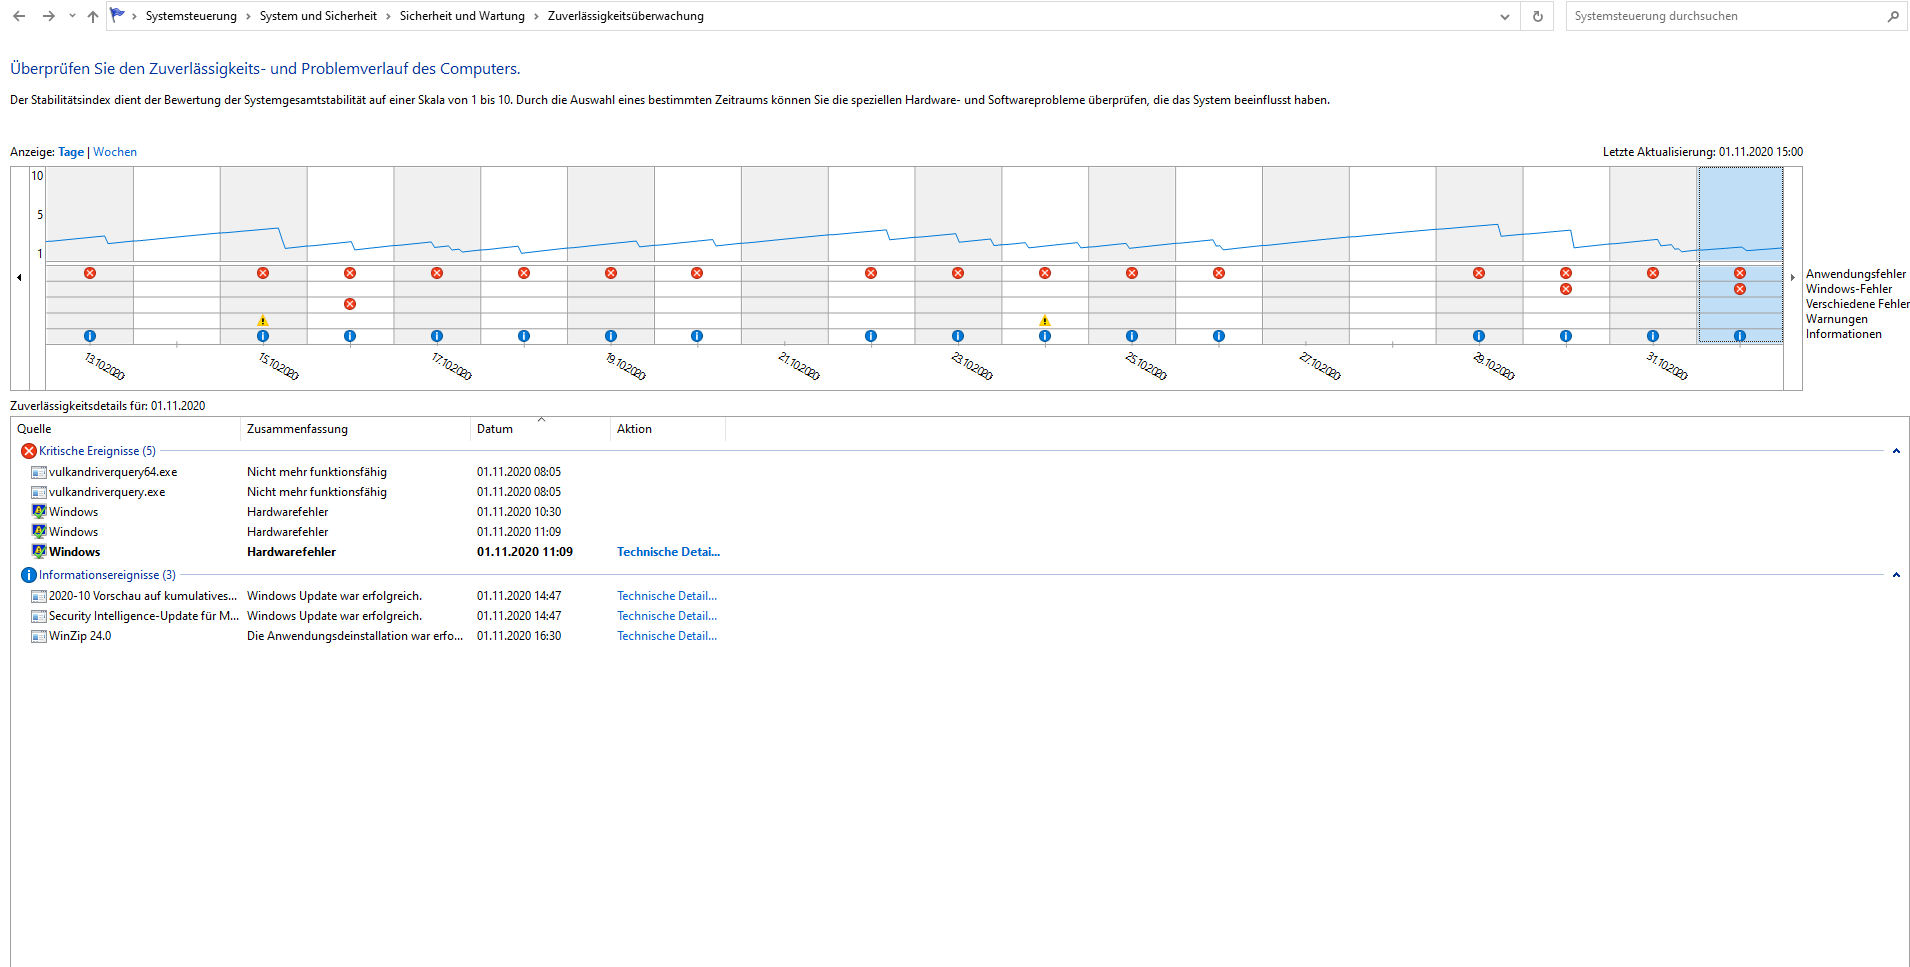Click the application error icon for 15.10.2020

(x=263, y=273)
